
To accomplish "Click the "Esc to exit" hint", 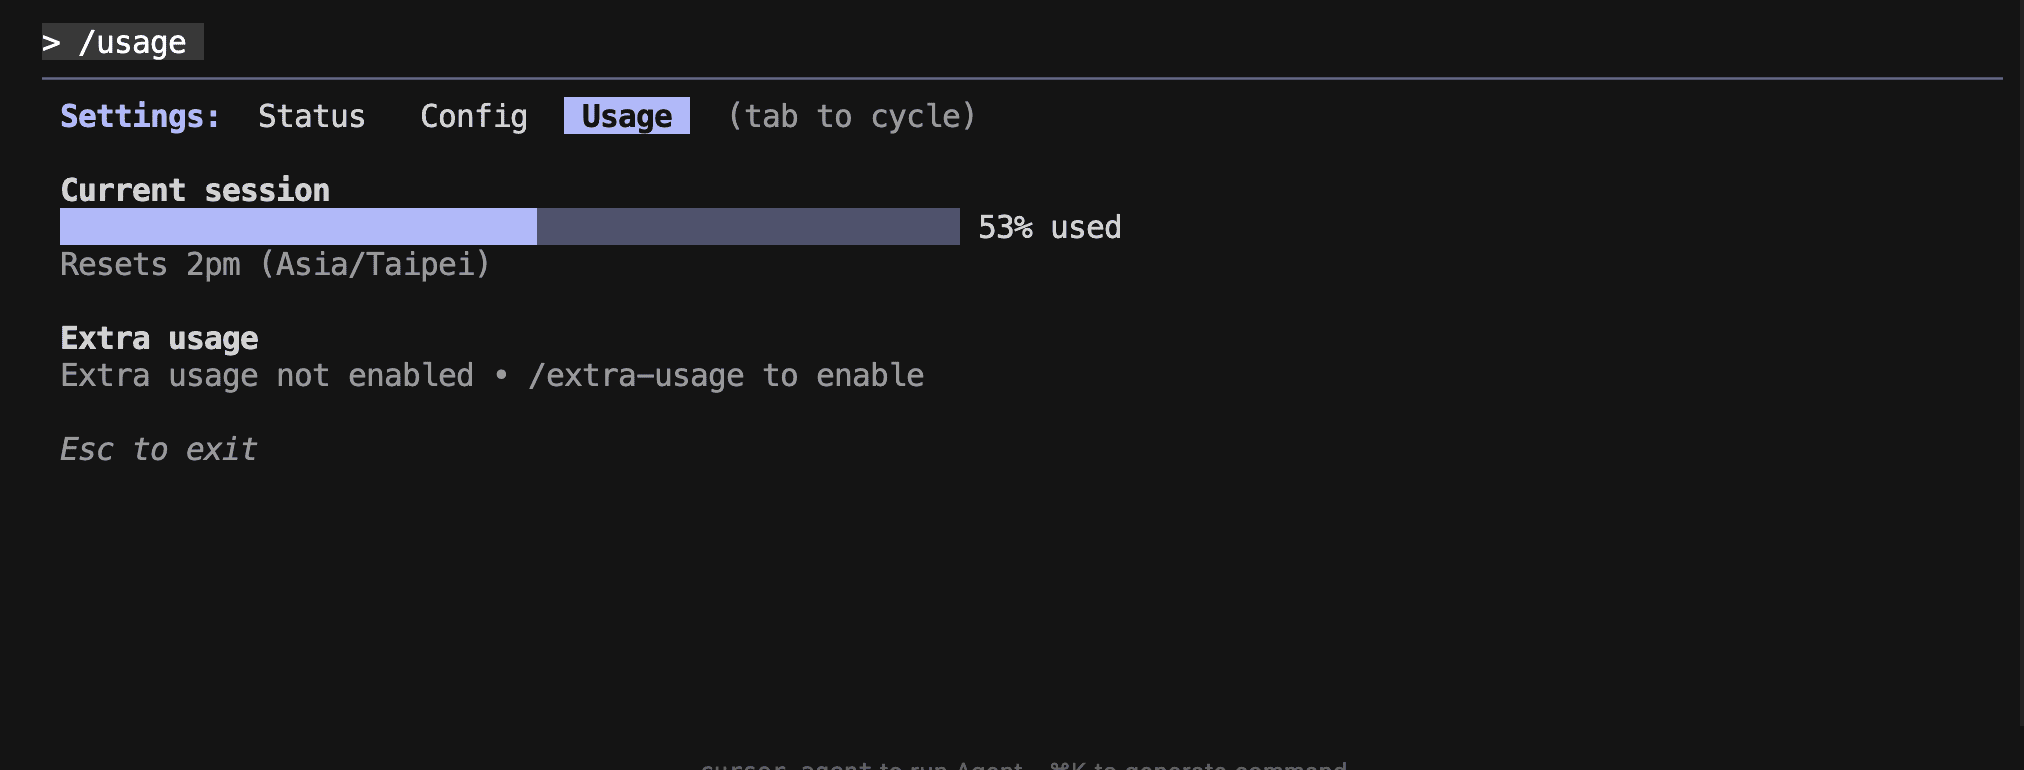I will (159, 450).
